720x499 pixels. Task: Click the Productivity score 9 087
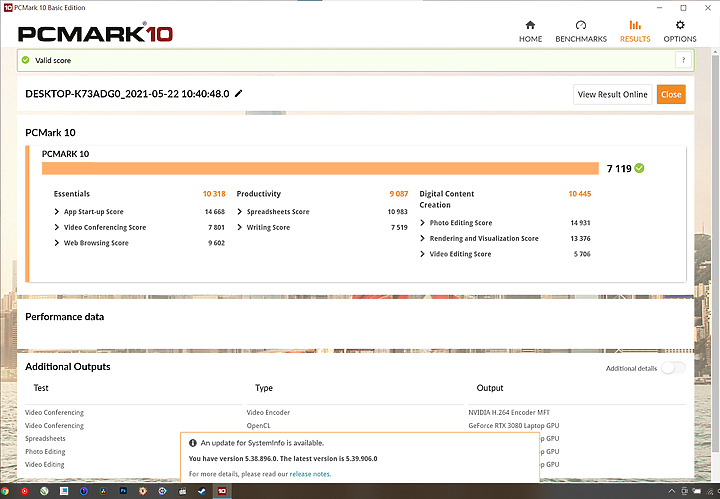coord(399,194)
